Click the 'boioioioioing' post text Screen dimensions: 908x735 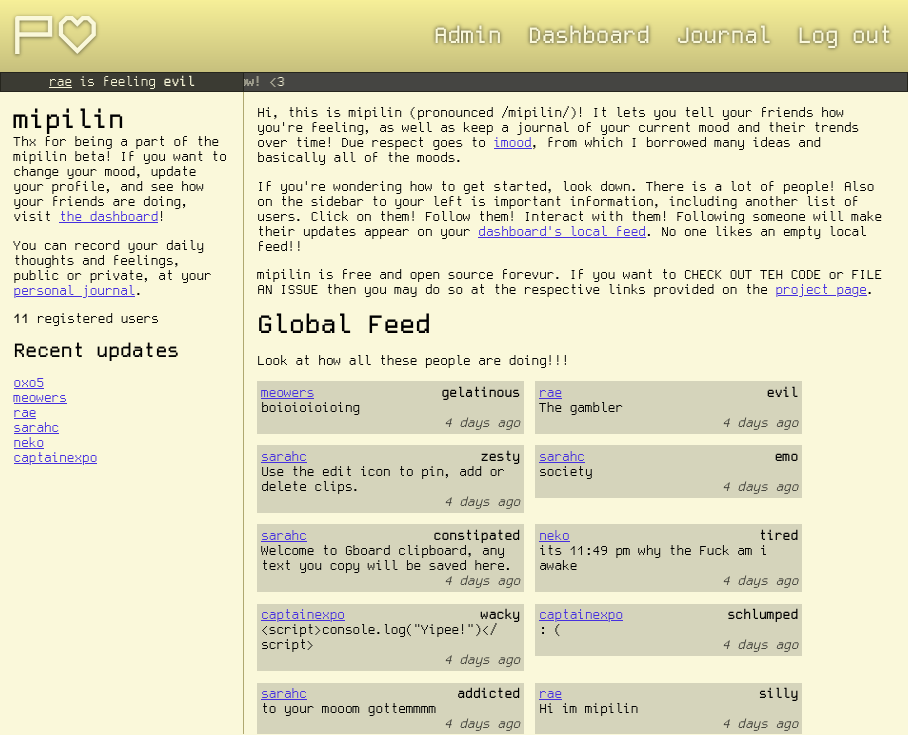[310, 408]
